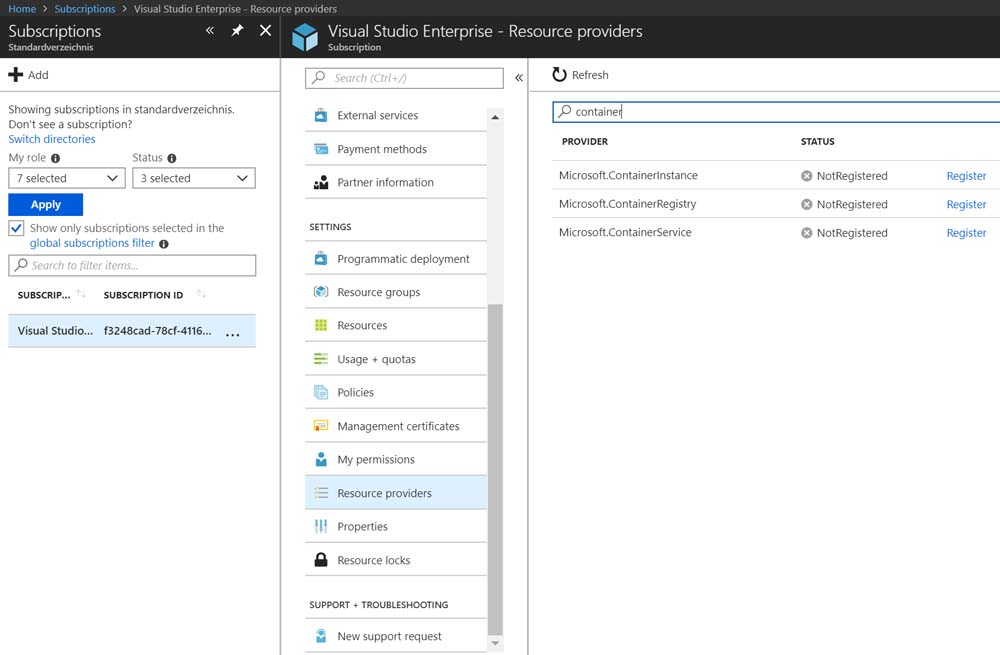
Task: Click the Add plus icon
Action: tap(15, 75)
